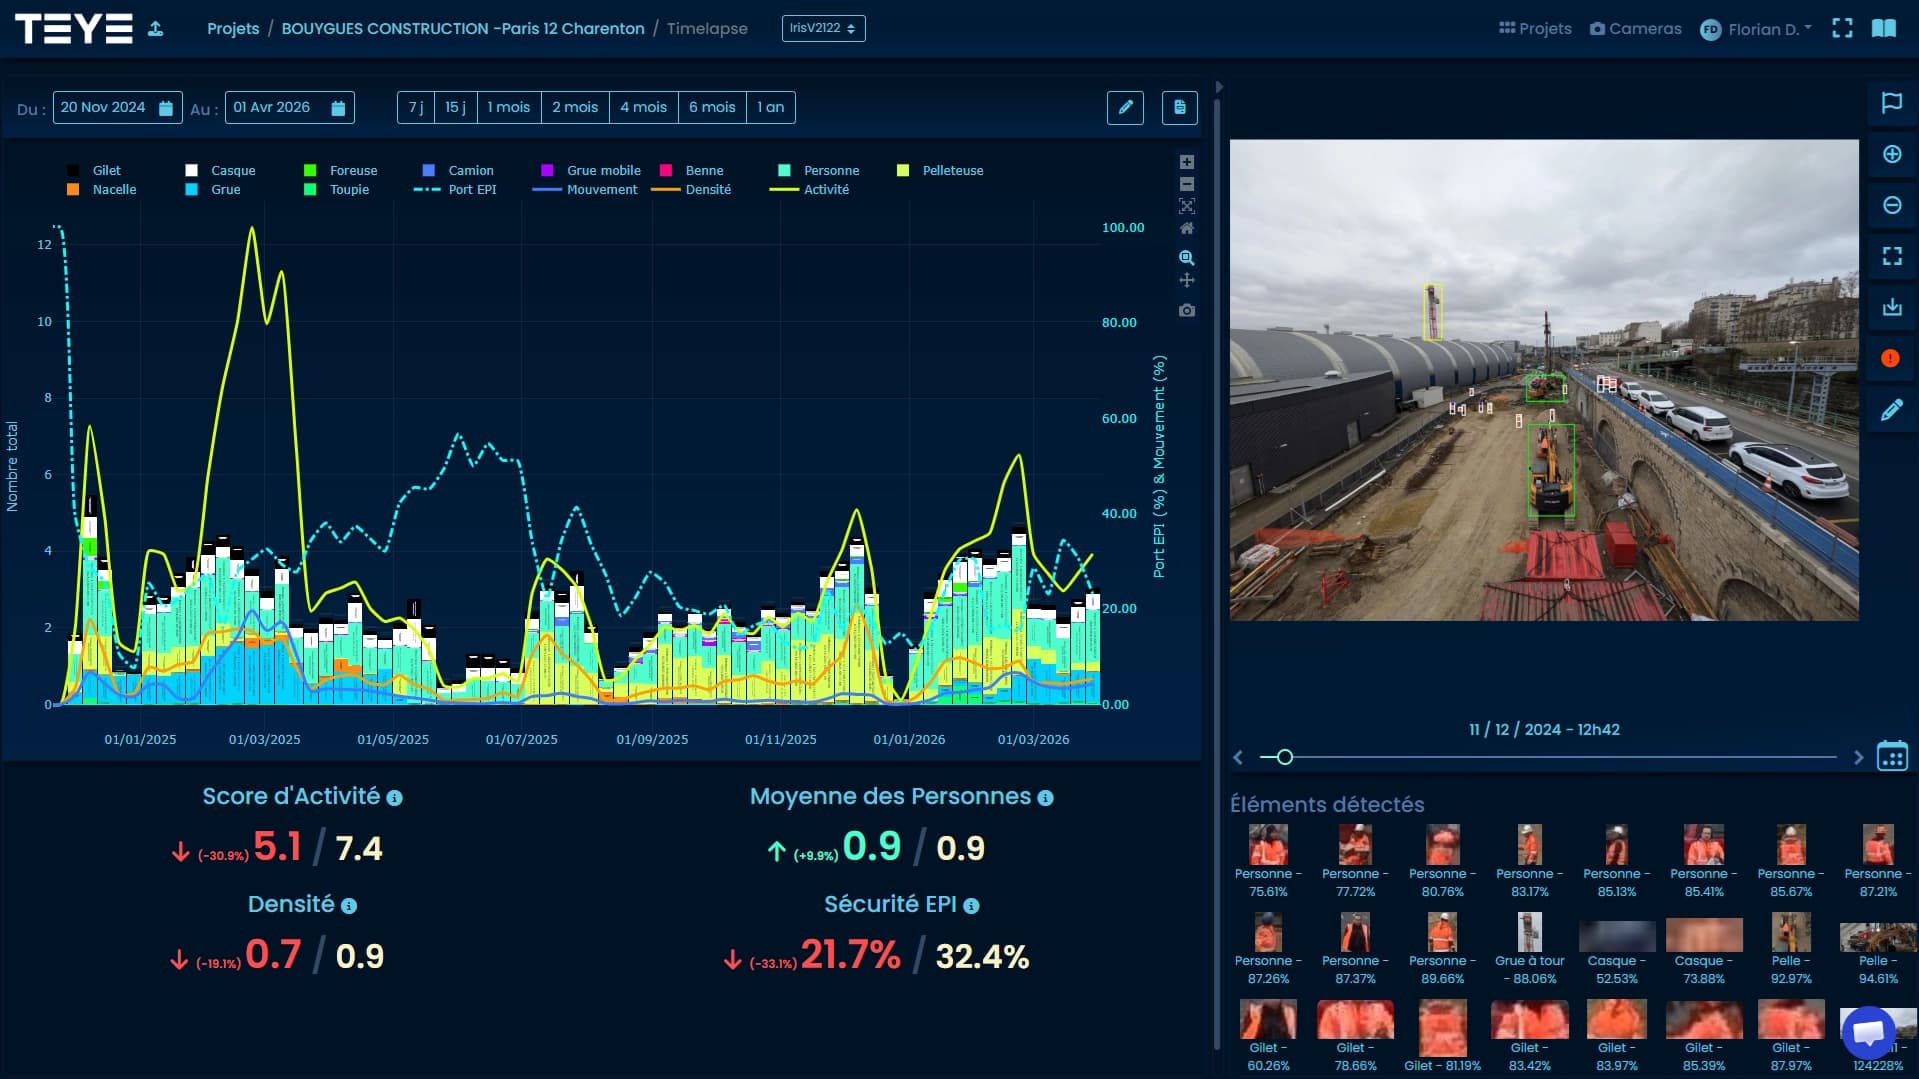The width and height of the screenshot is (1919, 1079).
Task: Select the 1 an range button
Action: point(770,107)
